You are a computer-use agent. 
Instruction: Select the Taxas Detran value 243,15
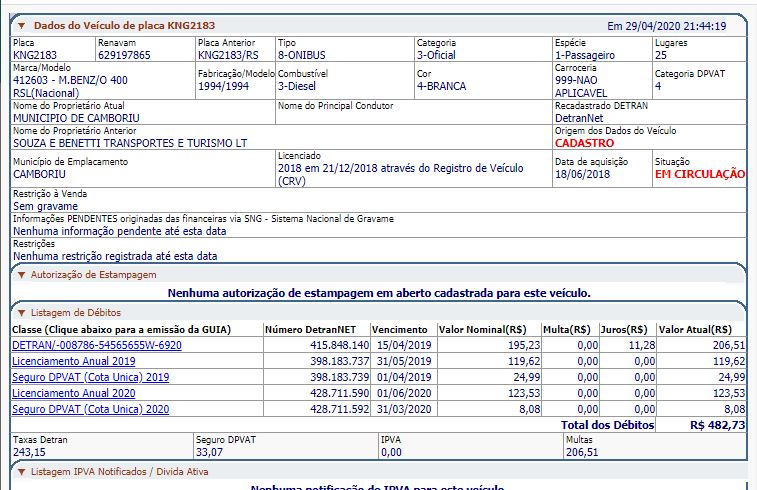click(x=29, y=452)
